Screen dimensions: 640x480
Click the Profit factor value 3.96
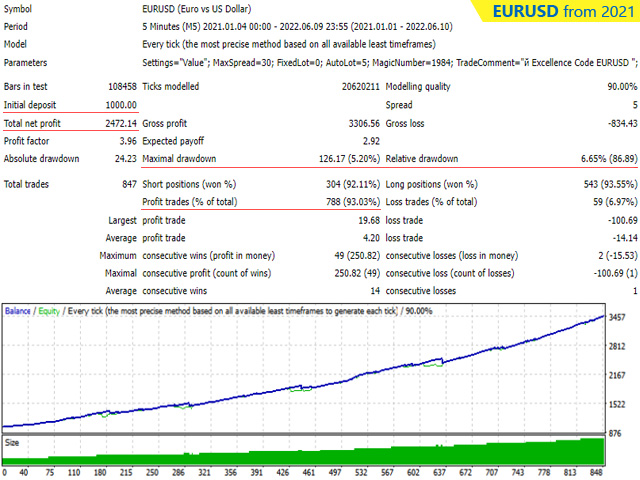pos(128,141)
